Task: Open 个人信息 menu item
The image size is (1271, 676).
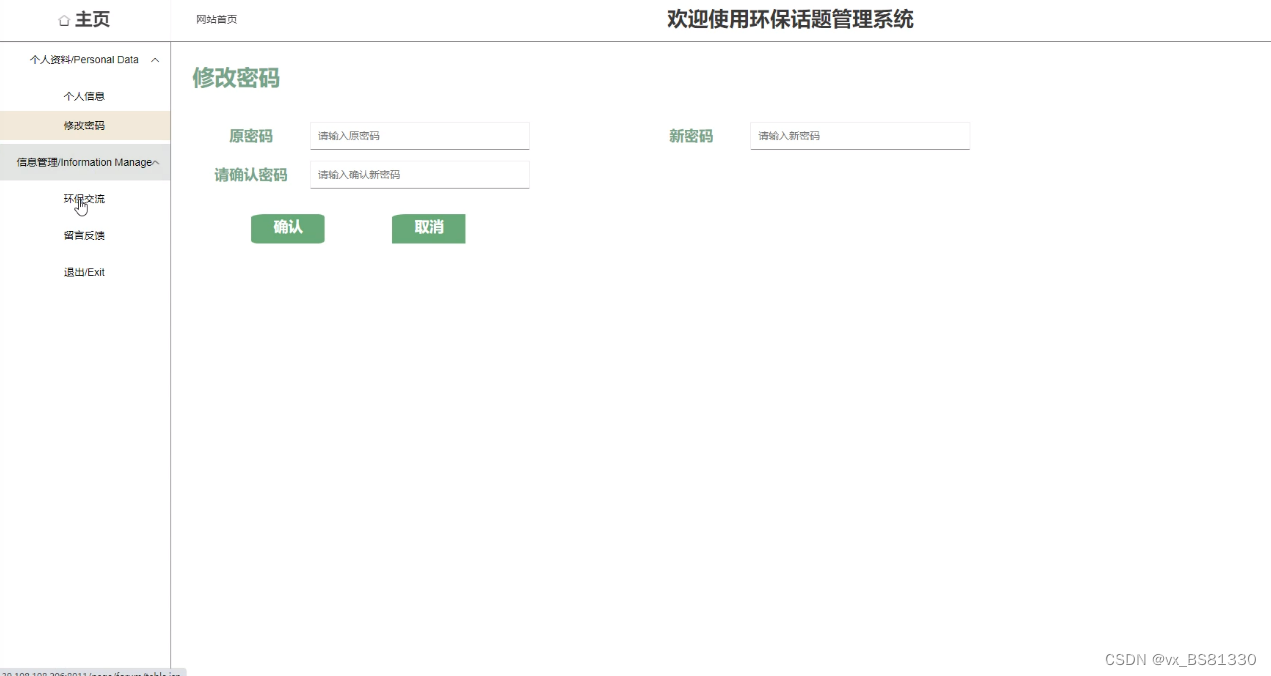Action: click(85, 97)
